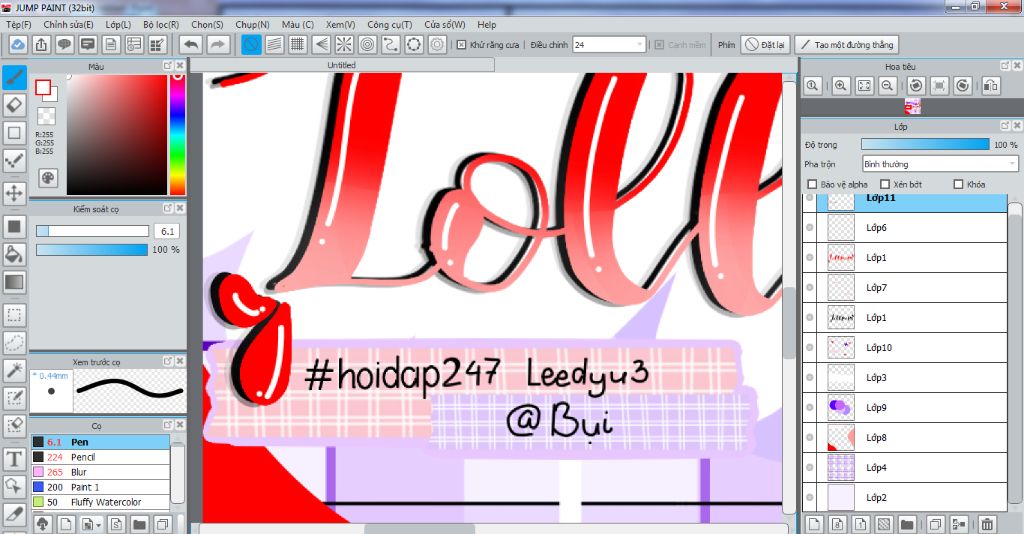Open the Tệp(F) menu
Screen dimensions: 1024x534
tap(18, 24)
